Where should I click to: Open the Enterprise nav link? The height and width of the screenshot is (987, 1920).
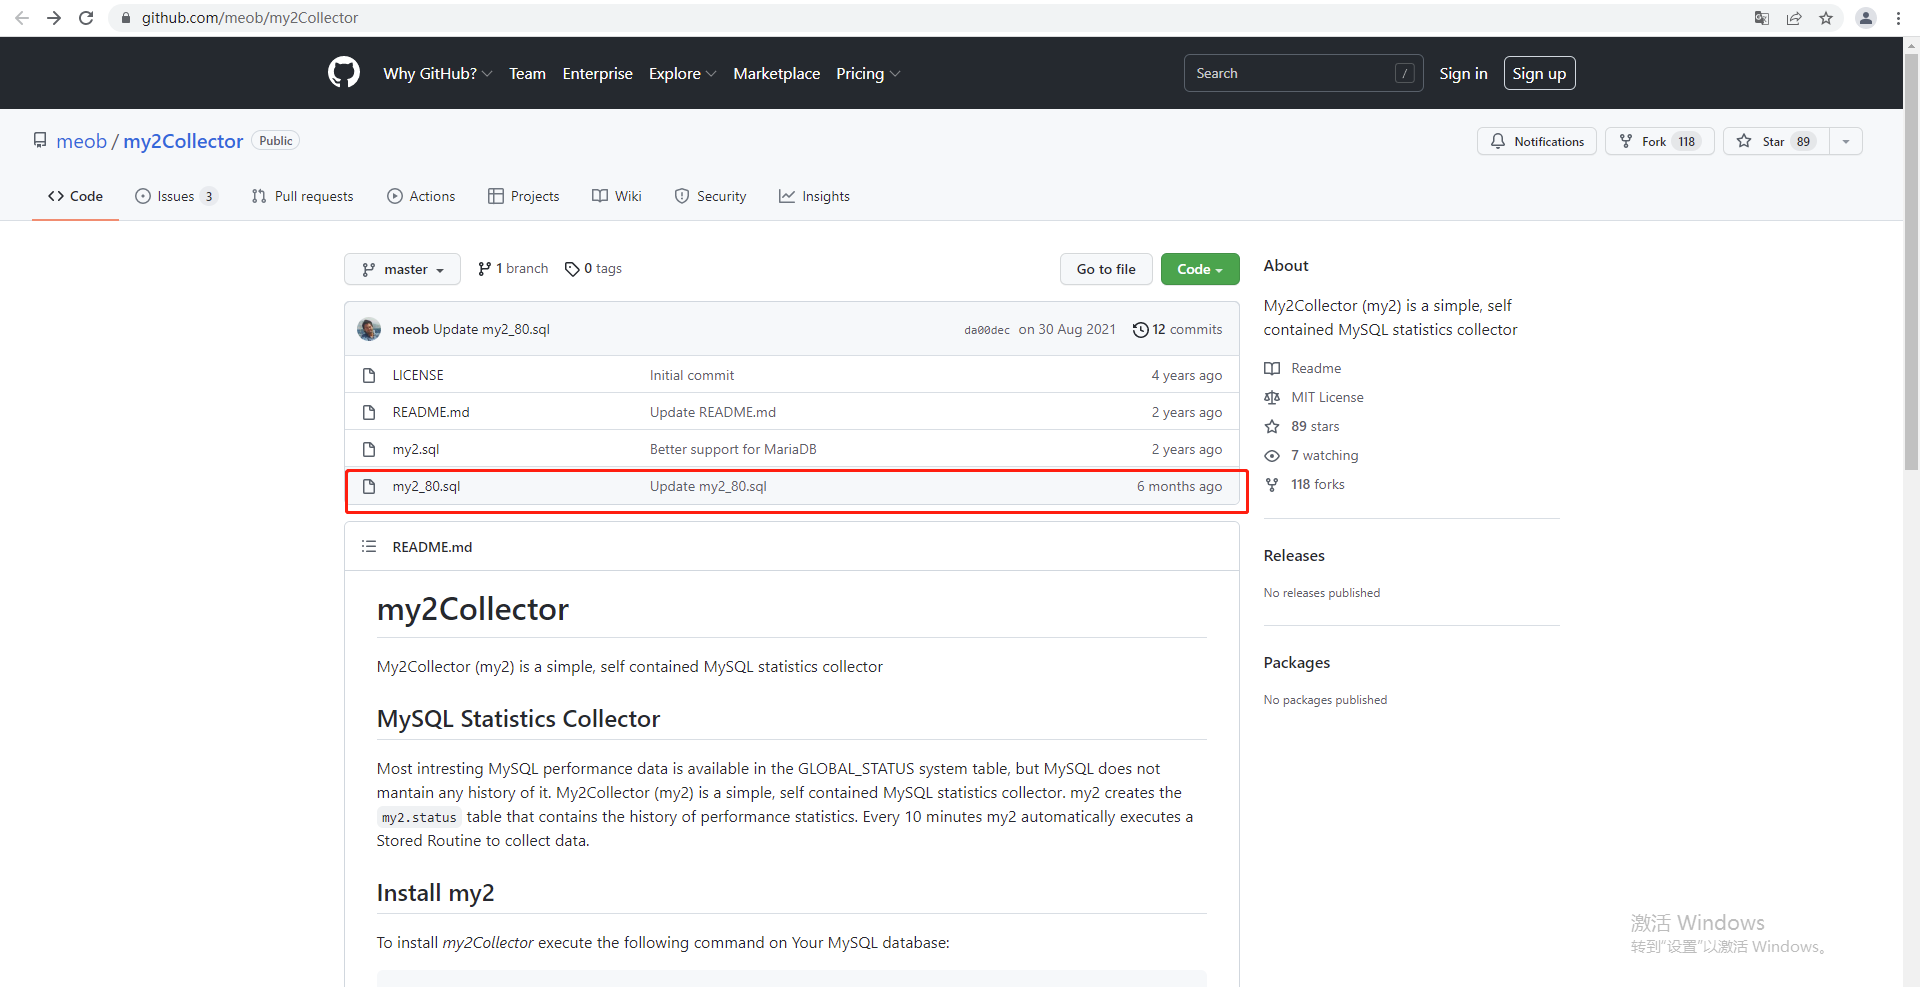point(597,73)
